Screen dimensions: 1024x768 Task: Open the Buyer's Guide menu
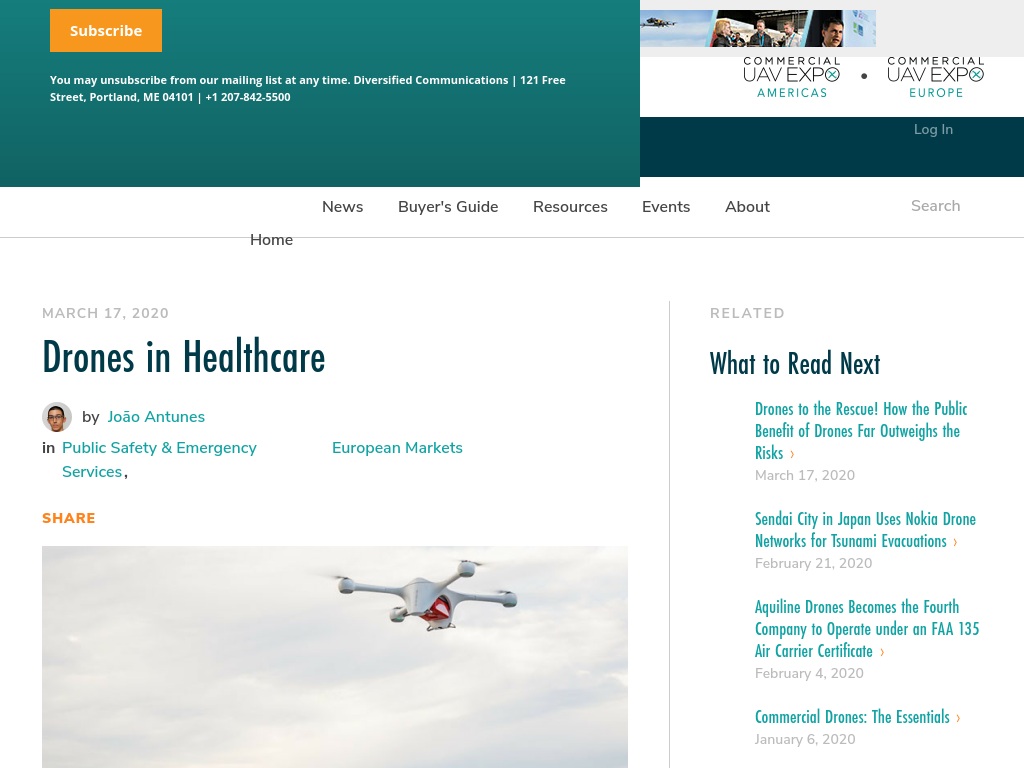click(448, 206)
